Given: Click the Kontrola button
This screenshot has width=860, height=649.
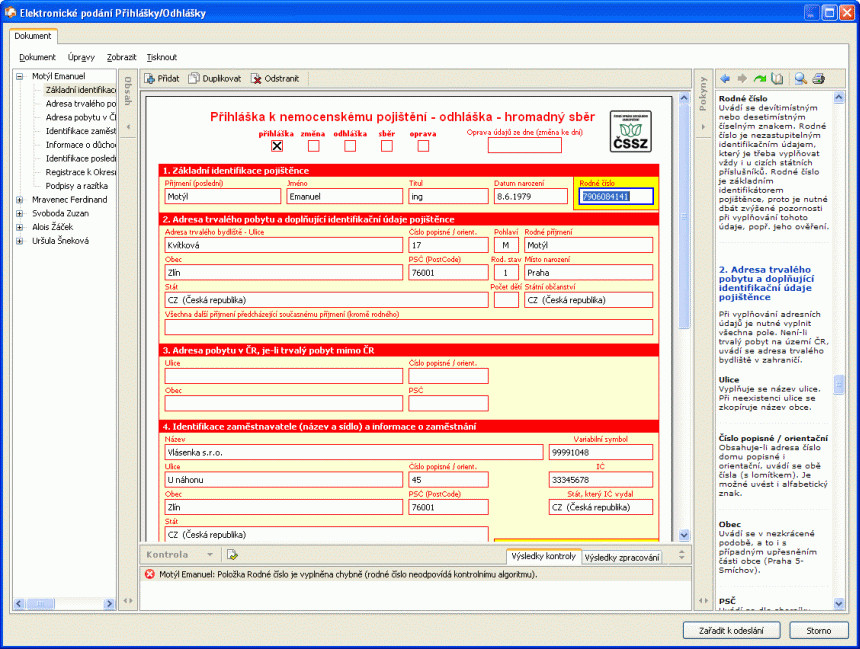Looking at the screenshot, I should [167, 555].
